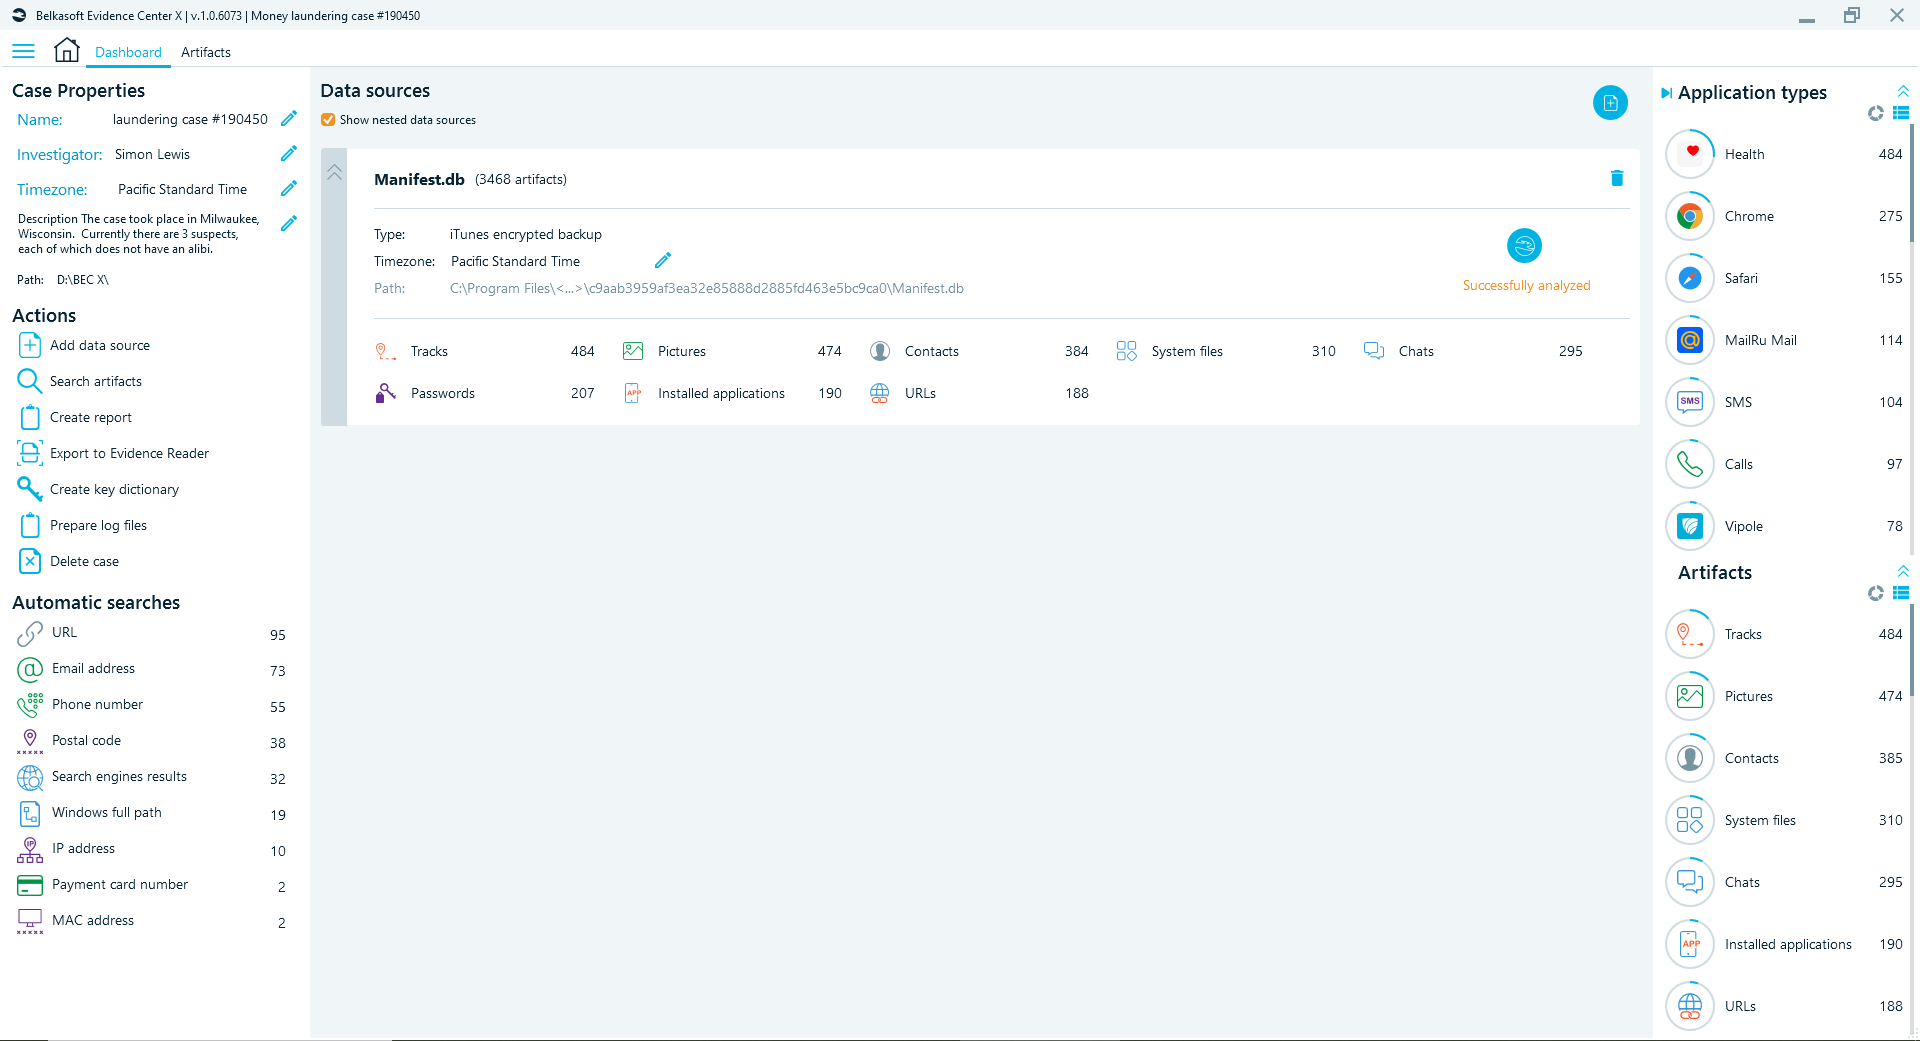Select the Health application type
The image size is (1920, 1041).
(1785, 154)
